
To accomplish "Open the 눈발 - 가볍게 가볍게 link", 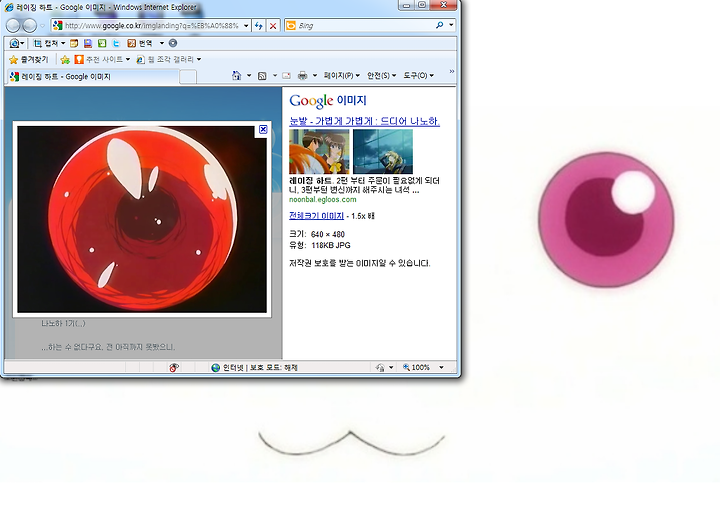I will point(364,121).
